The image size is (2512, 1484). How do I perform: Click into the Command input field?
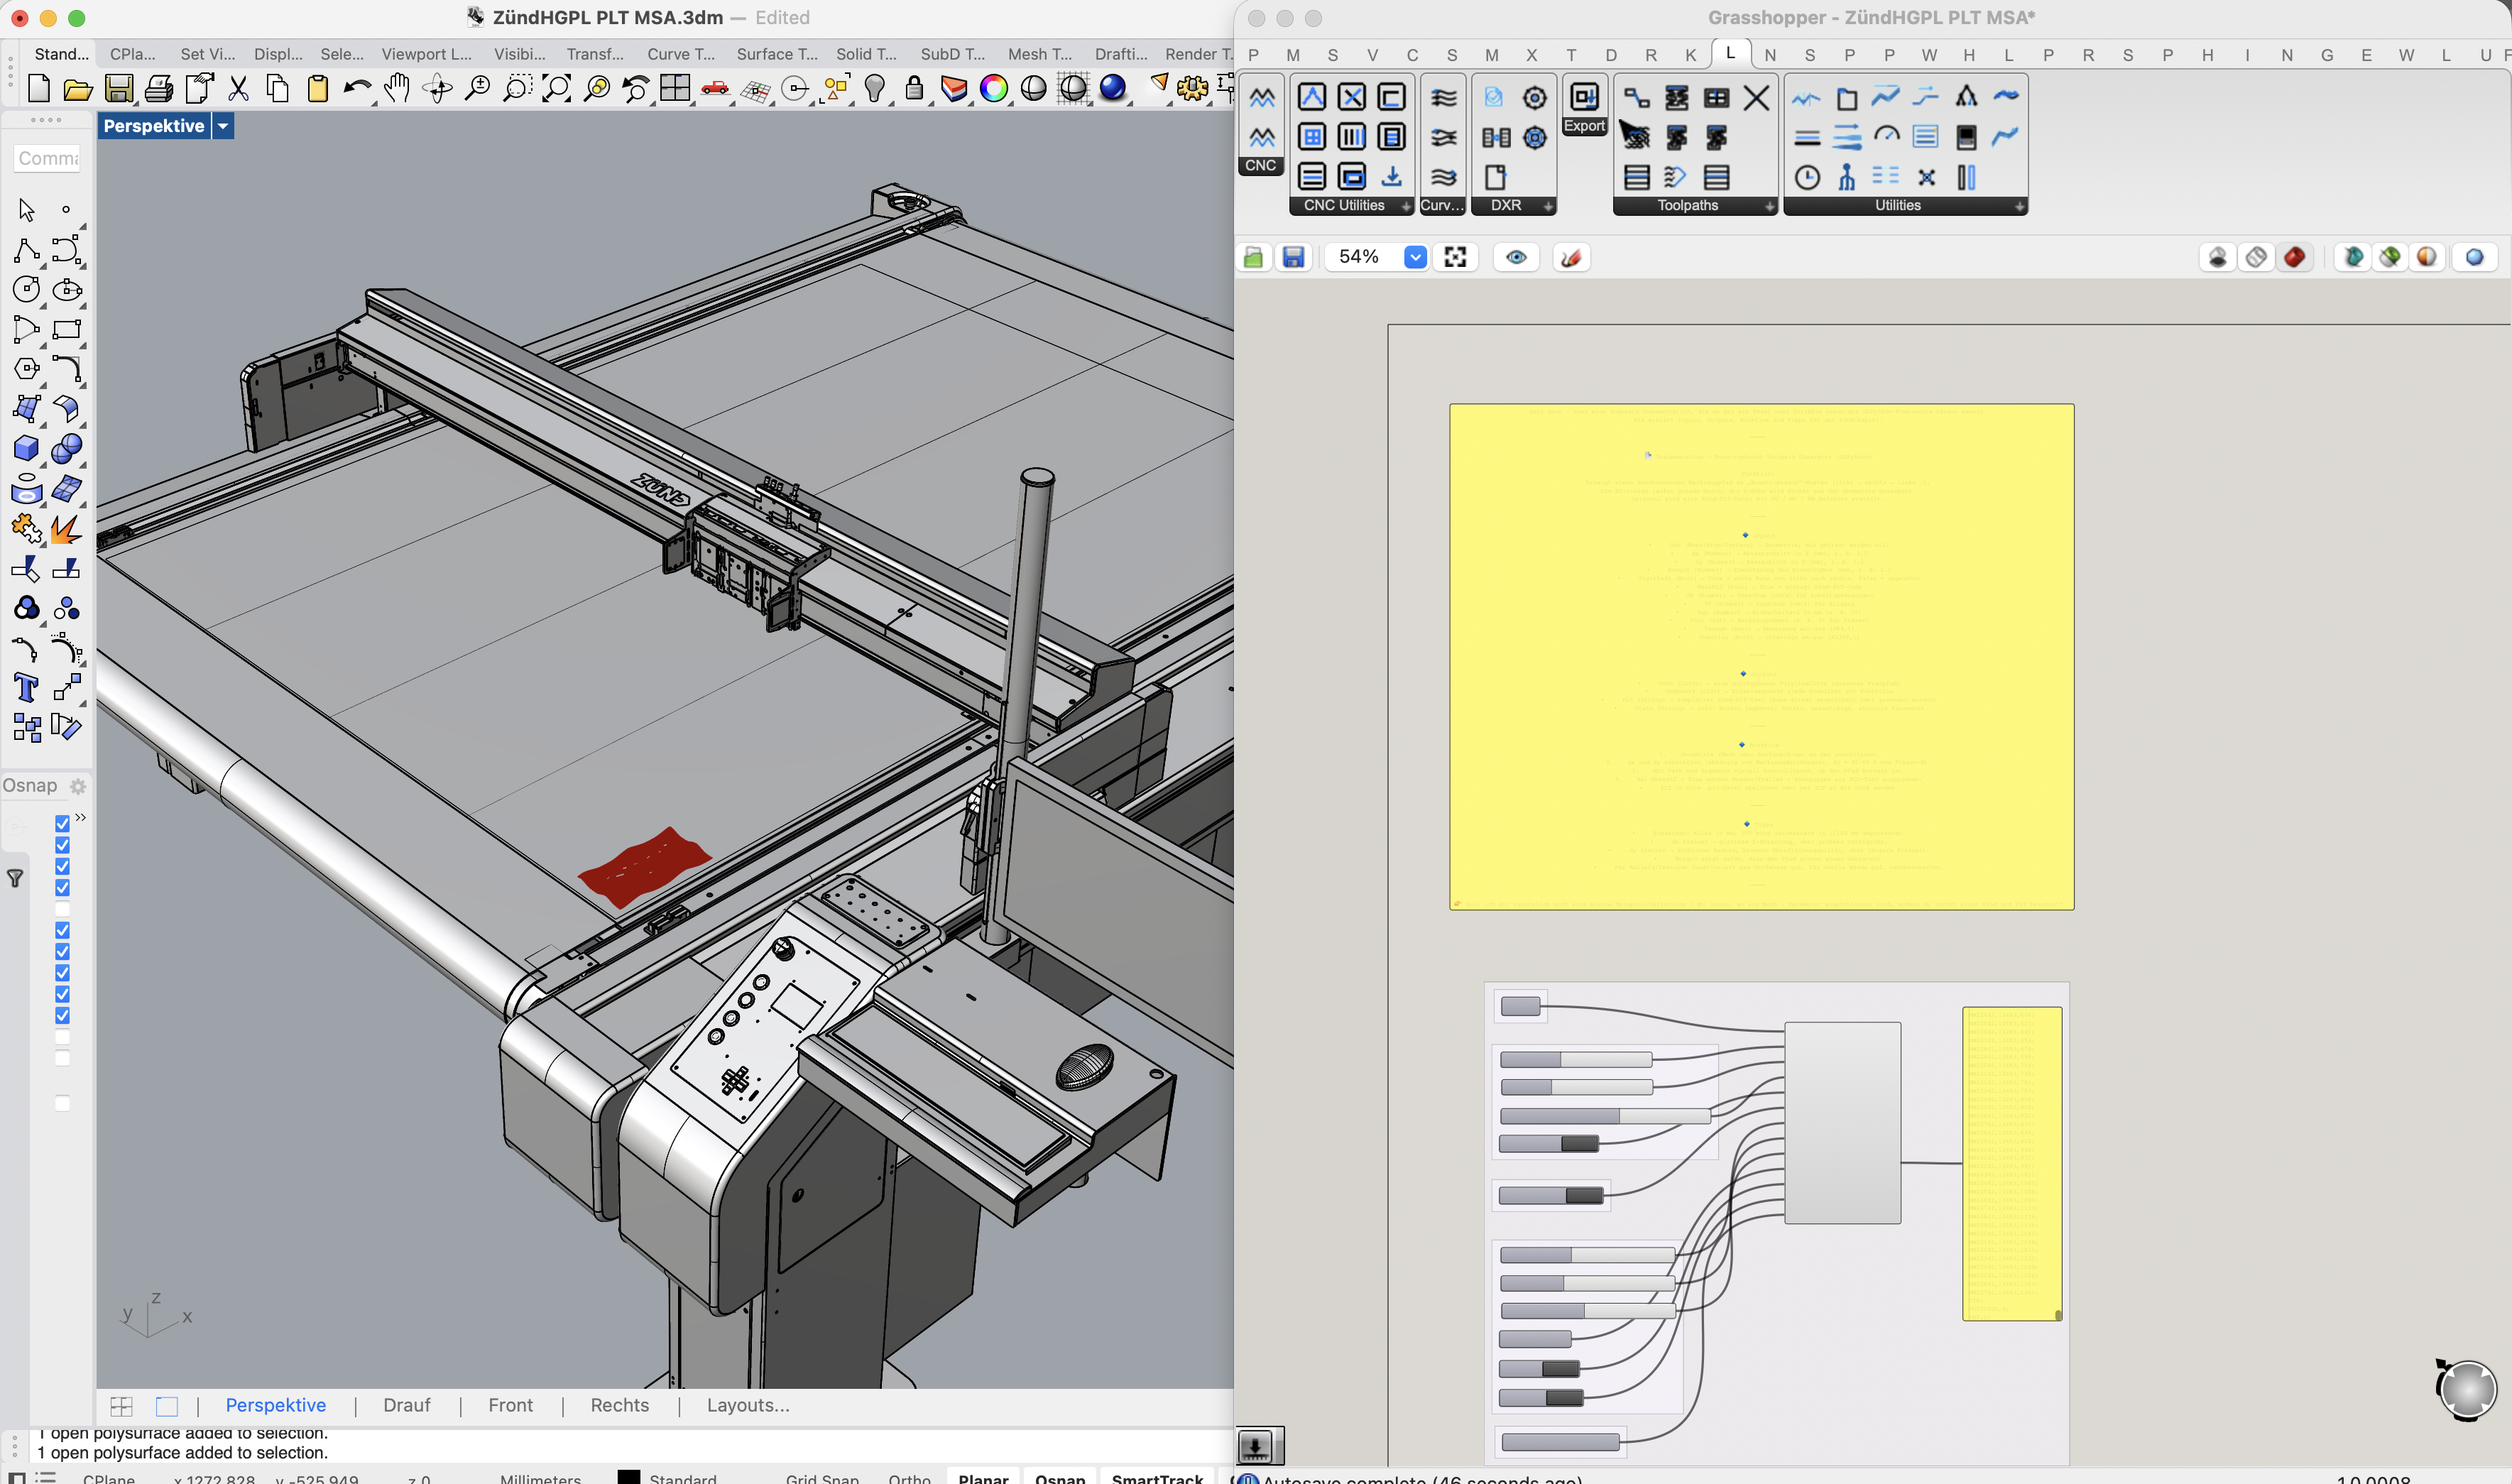coord(47,158)
